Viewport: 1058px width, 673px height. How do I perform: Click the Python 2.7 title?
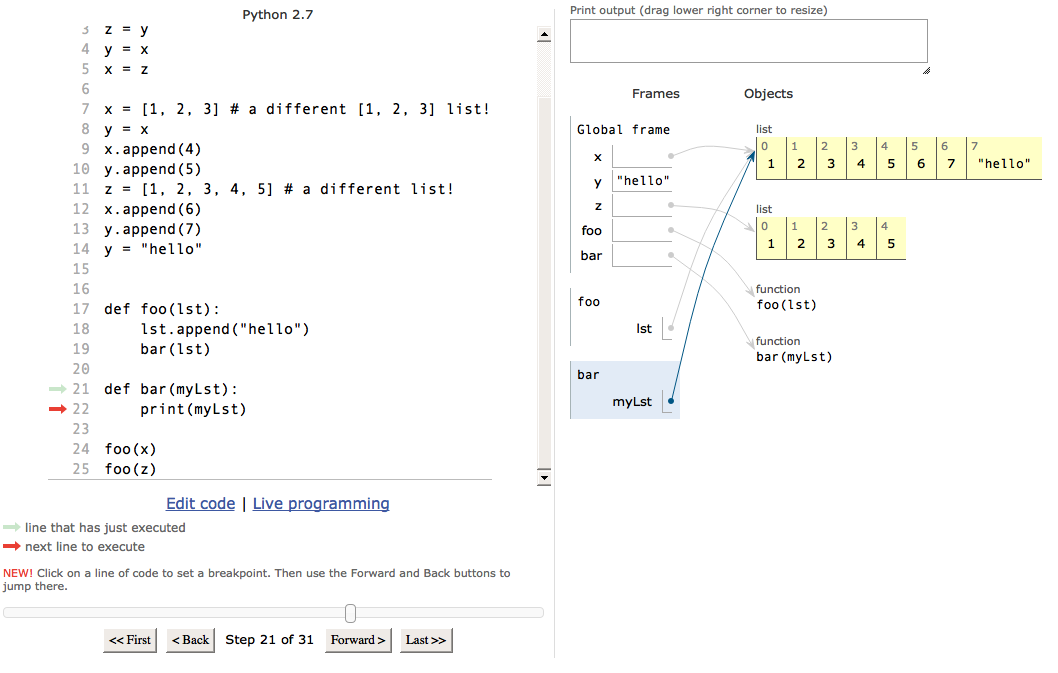[278, 14]
